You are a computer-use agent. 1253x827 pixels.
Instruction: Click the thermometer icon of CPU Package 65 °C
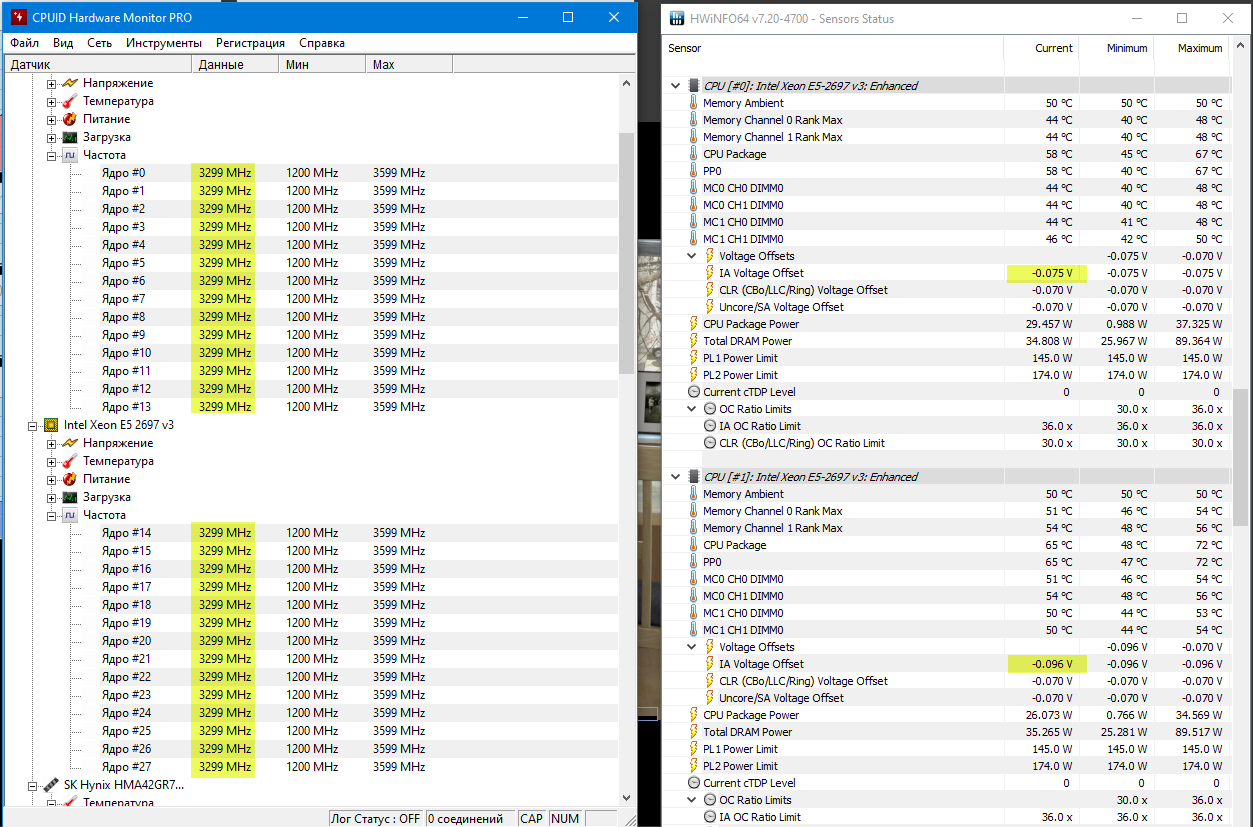(x=694, y=545)
